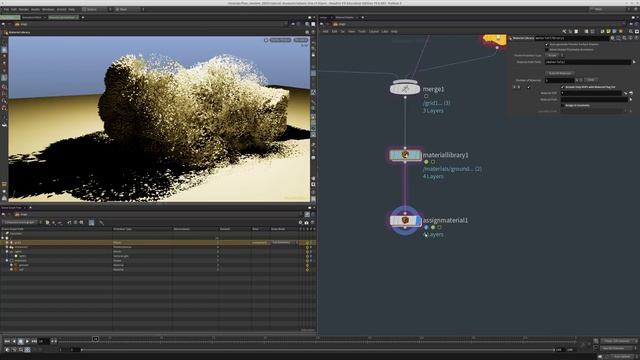Collapse the root slash row in scene graph

pyautogui.click(x=2, y=238)
